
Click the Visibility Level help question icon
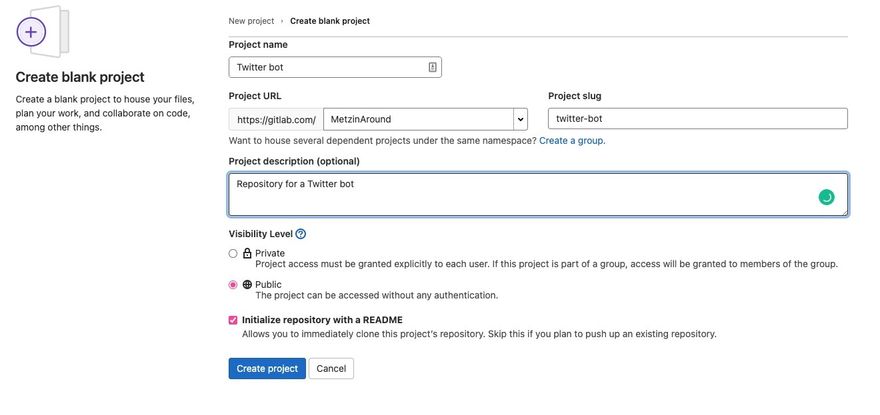(301, 234)
